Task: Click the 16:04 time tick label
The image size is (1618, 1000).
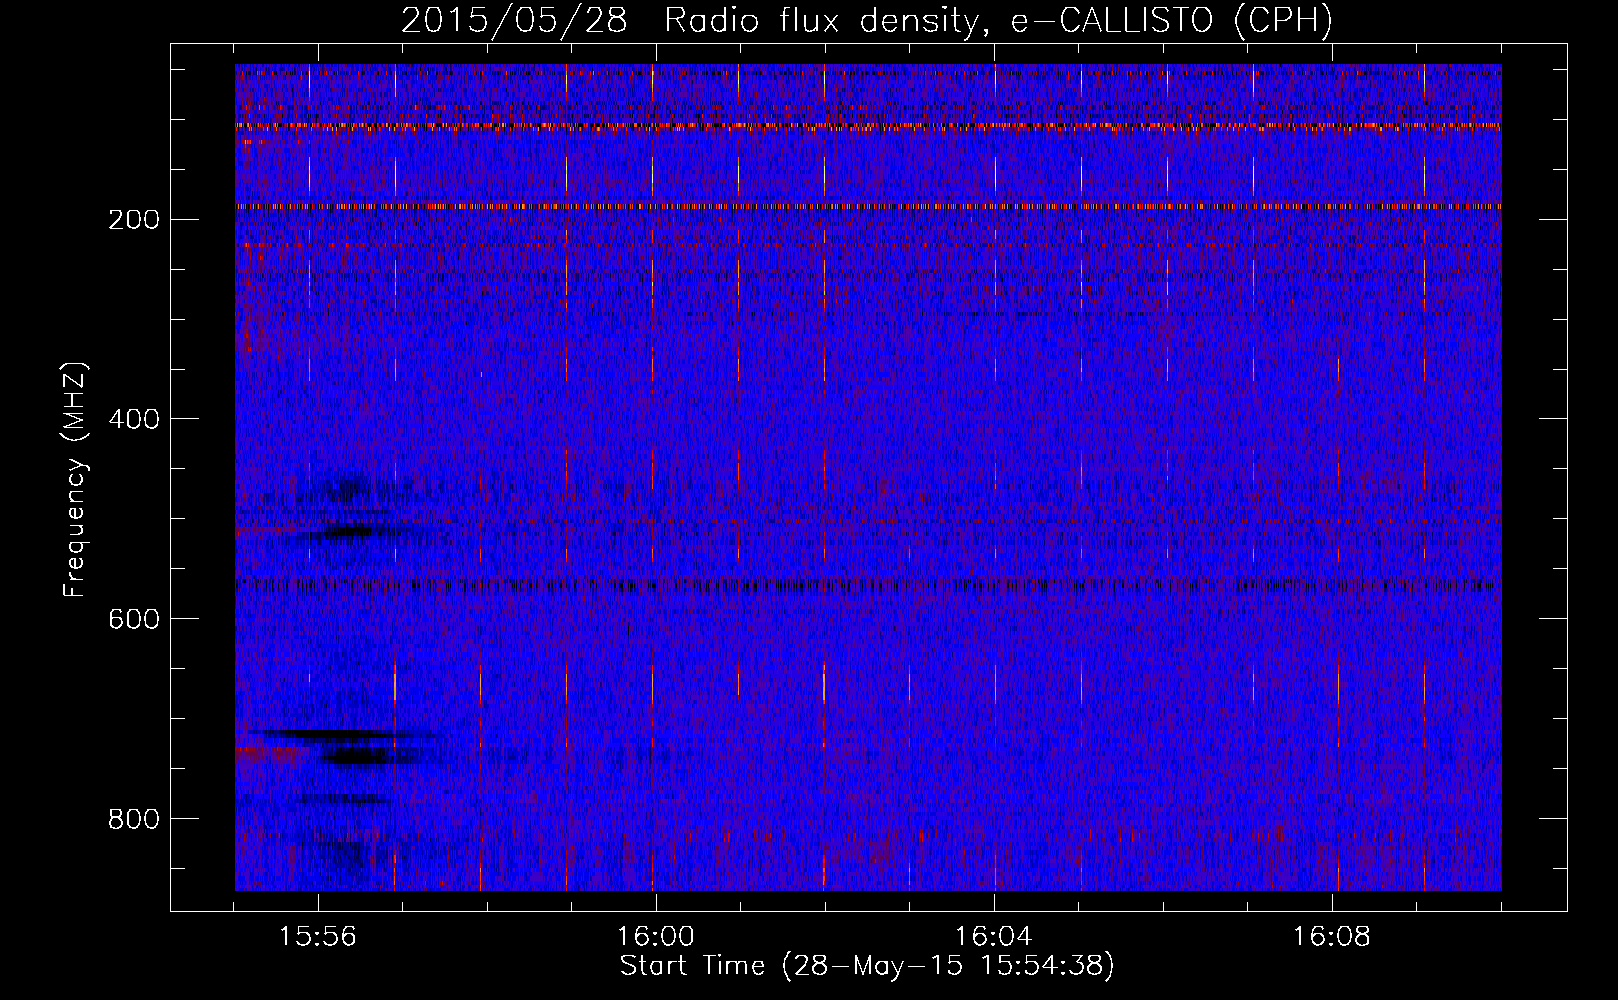Action: pyautogui.click(x=993, y=937)
